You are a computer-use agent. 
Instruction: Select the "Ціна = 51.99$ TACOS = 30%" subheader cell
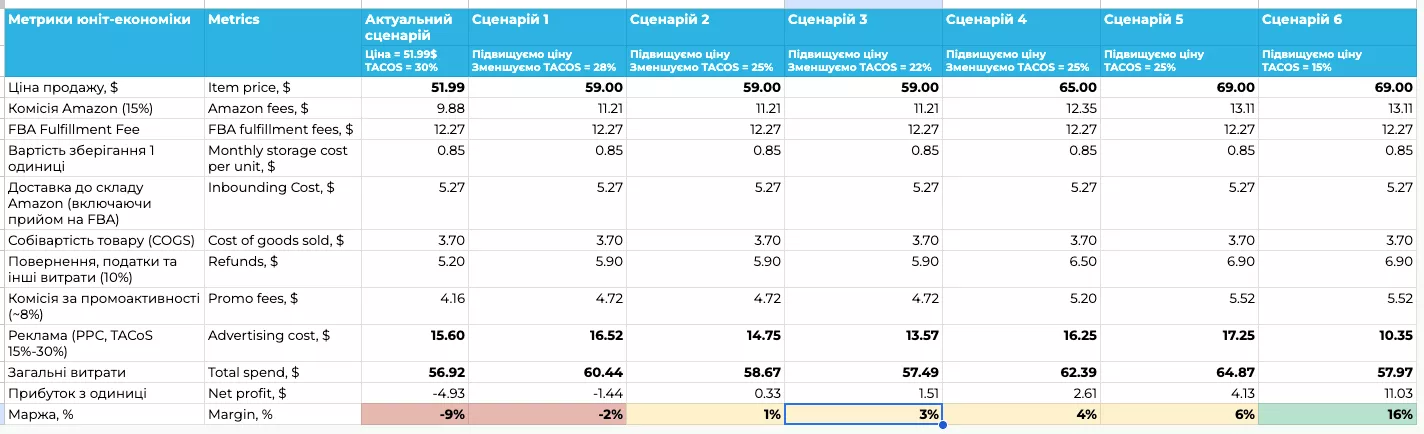(x=414, y=60)
